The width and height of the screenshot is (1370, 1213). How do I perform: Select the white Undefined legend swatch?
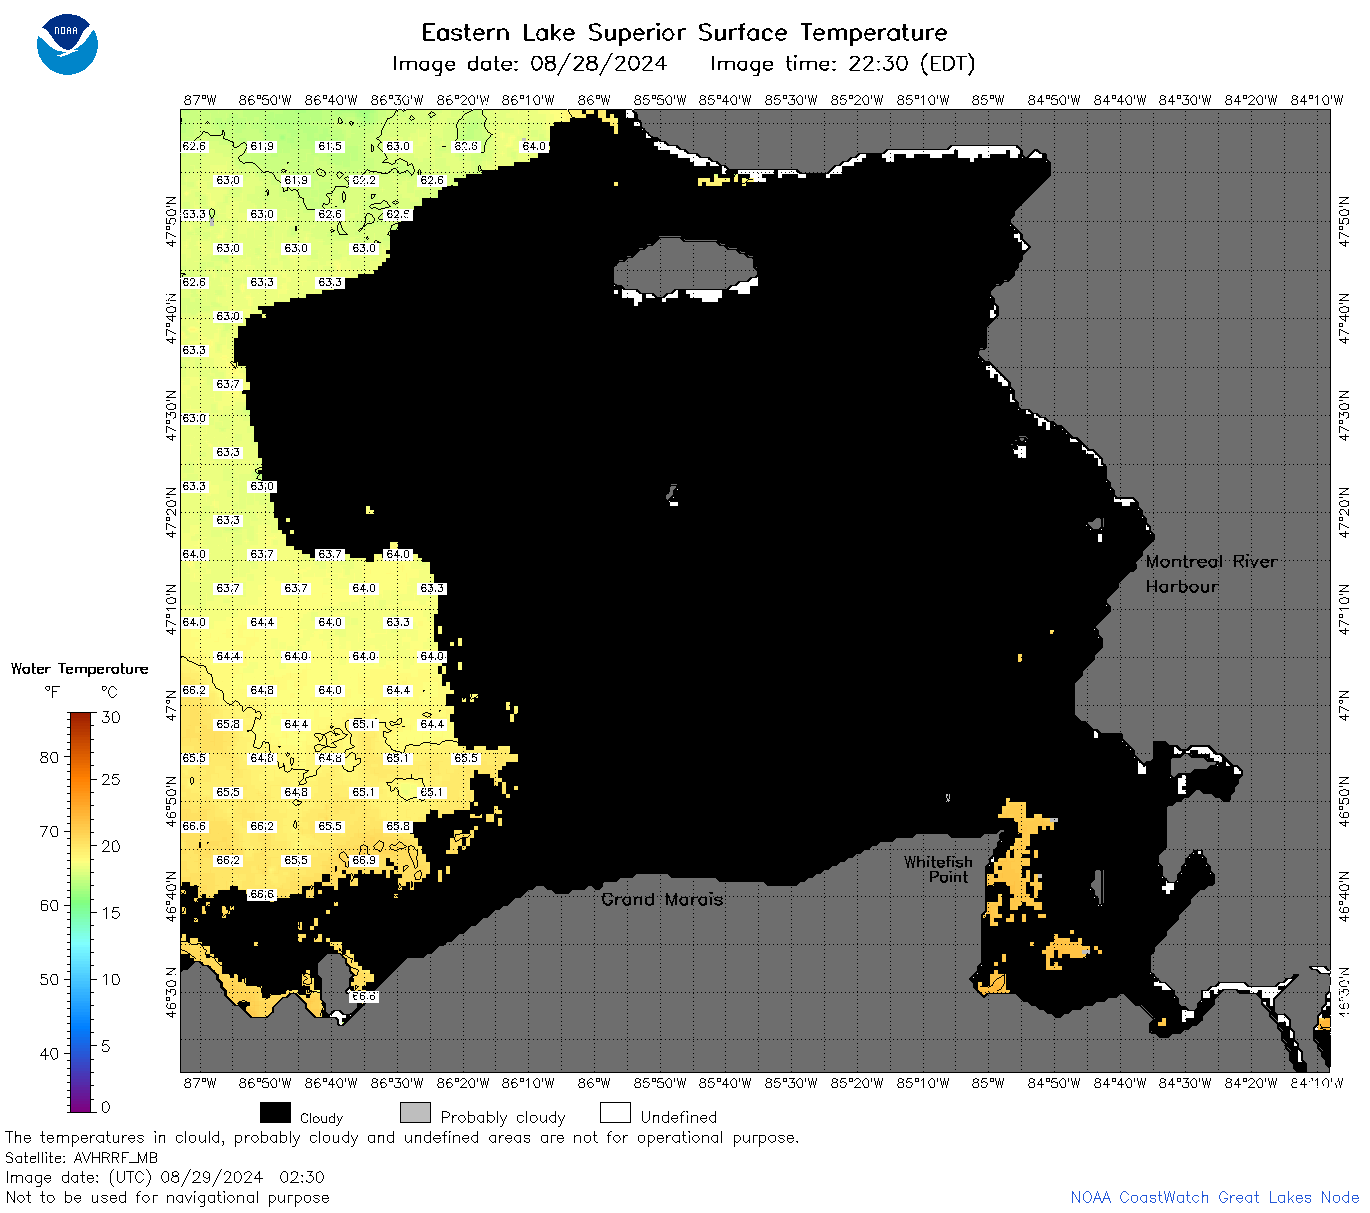[x=615, y=1113]
